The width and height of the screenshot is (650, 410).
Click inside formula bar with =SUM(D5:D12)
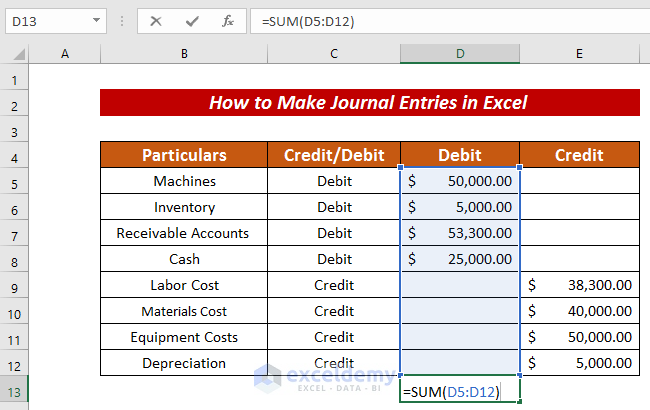coord(450,21)
